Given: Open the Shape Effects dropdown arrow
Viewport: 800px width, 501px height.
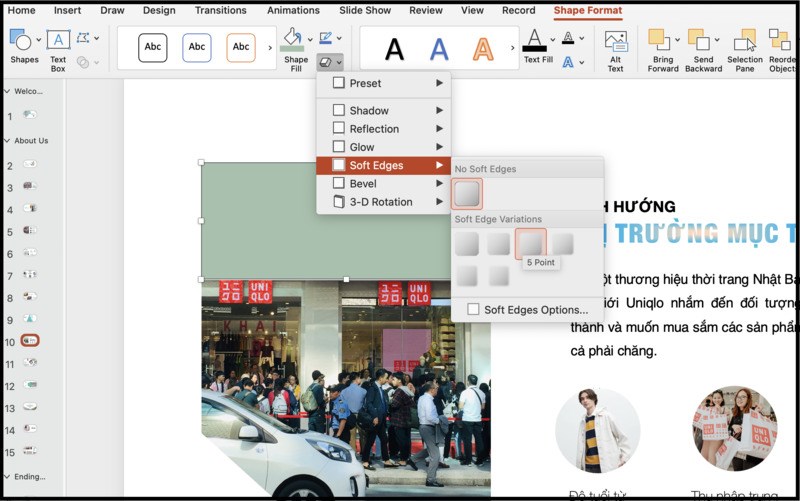Looking at the screenshot, I should pos(339,62).
